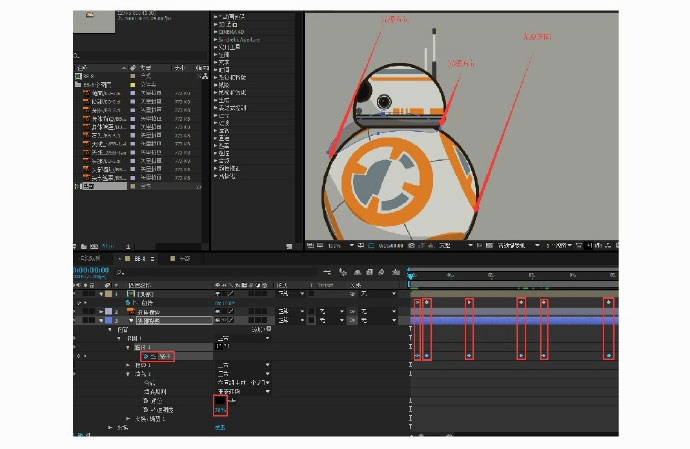690x449 pixels.
Task: Toggle mask and shape path visibility in viewer
Action: 371,245
